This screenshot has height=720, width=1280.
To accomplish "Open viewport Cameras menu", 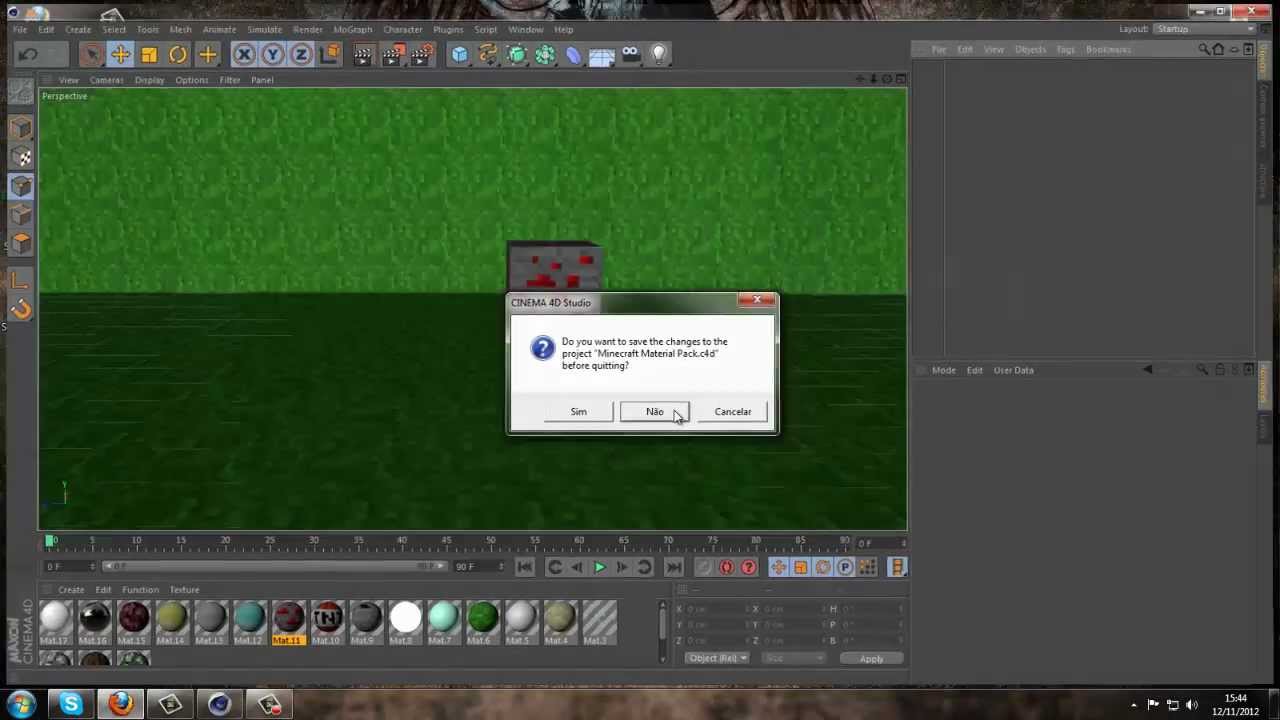I will tap(106, 80).
